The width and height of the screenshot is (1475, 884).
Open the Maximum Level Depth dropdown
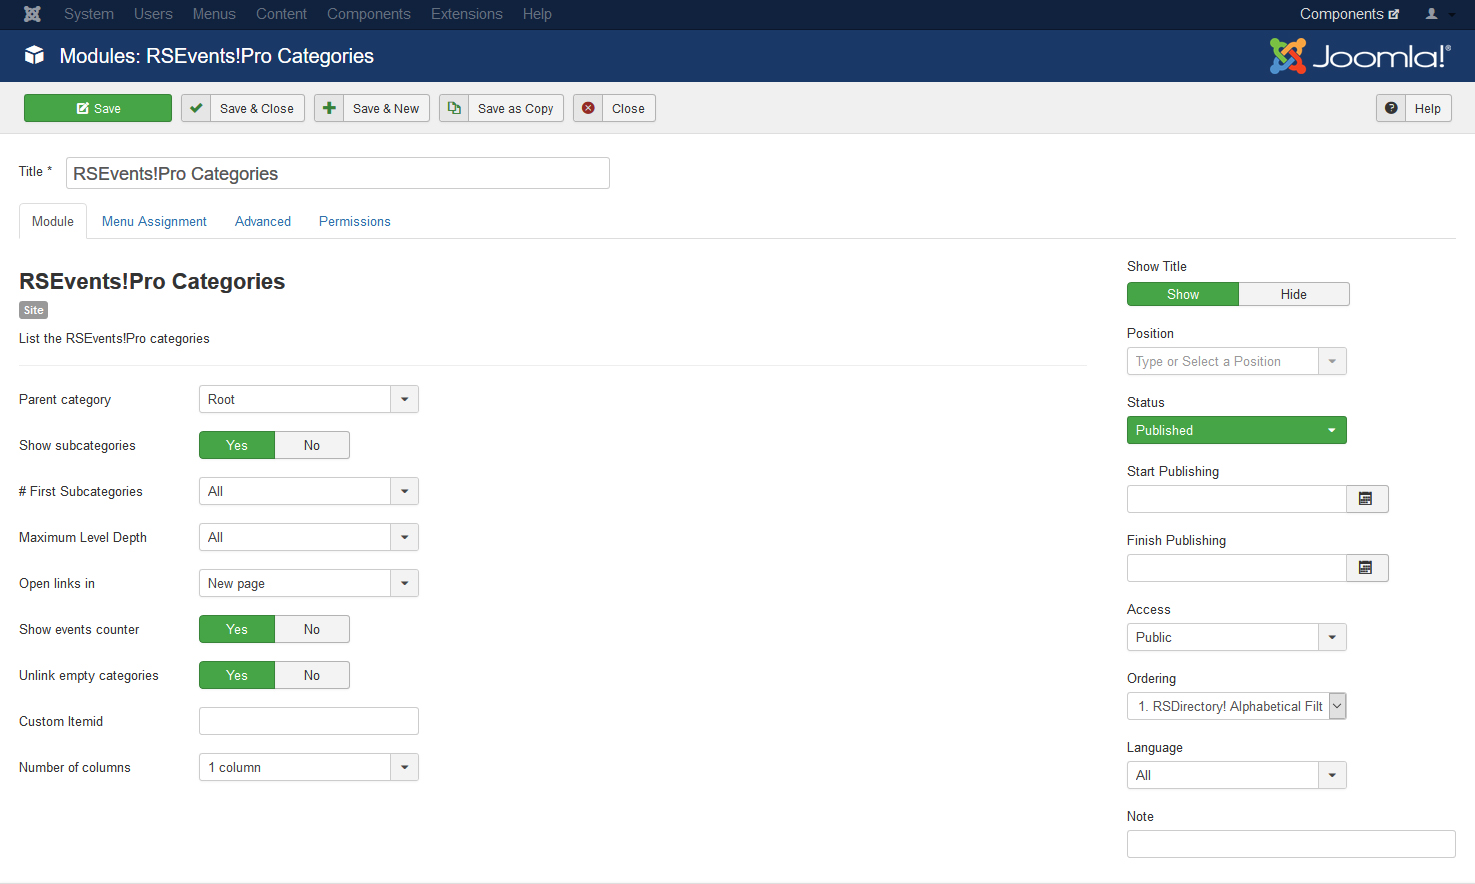point(309,537)
